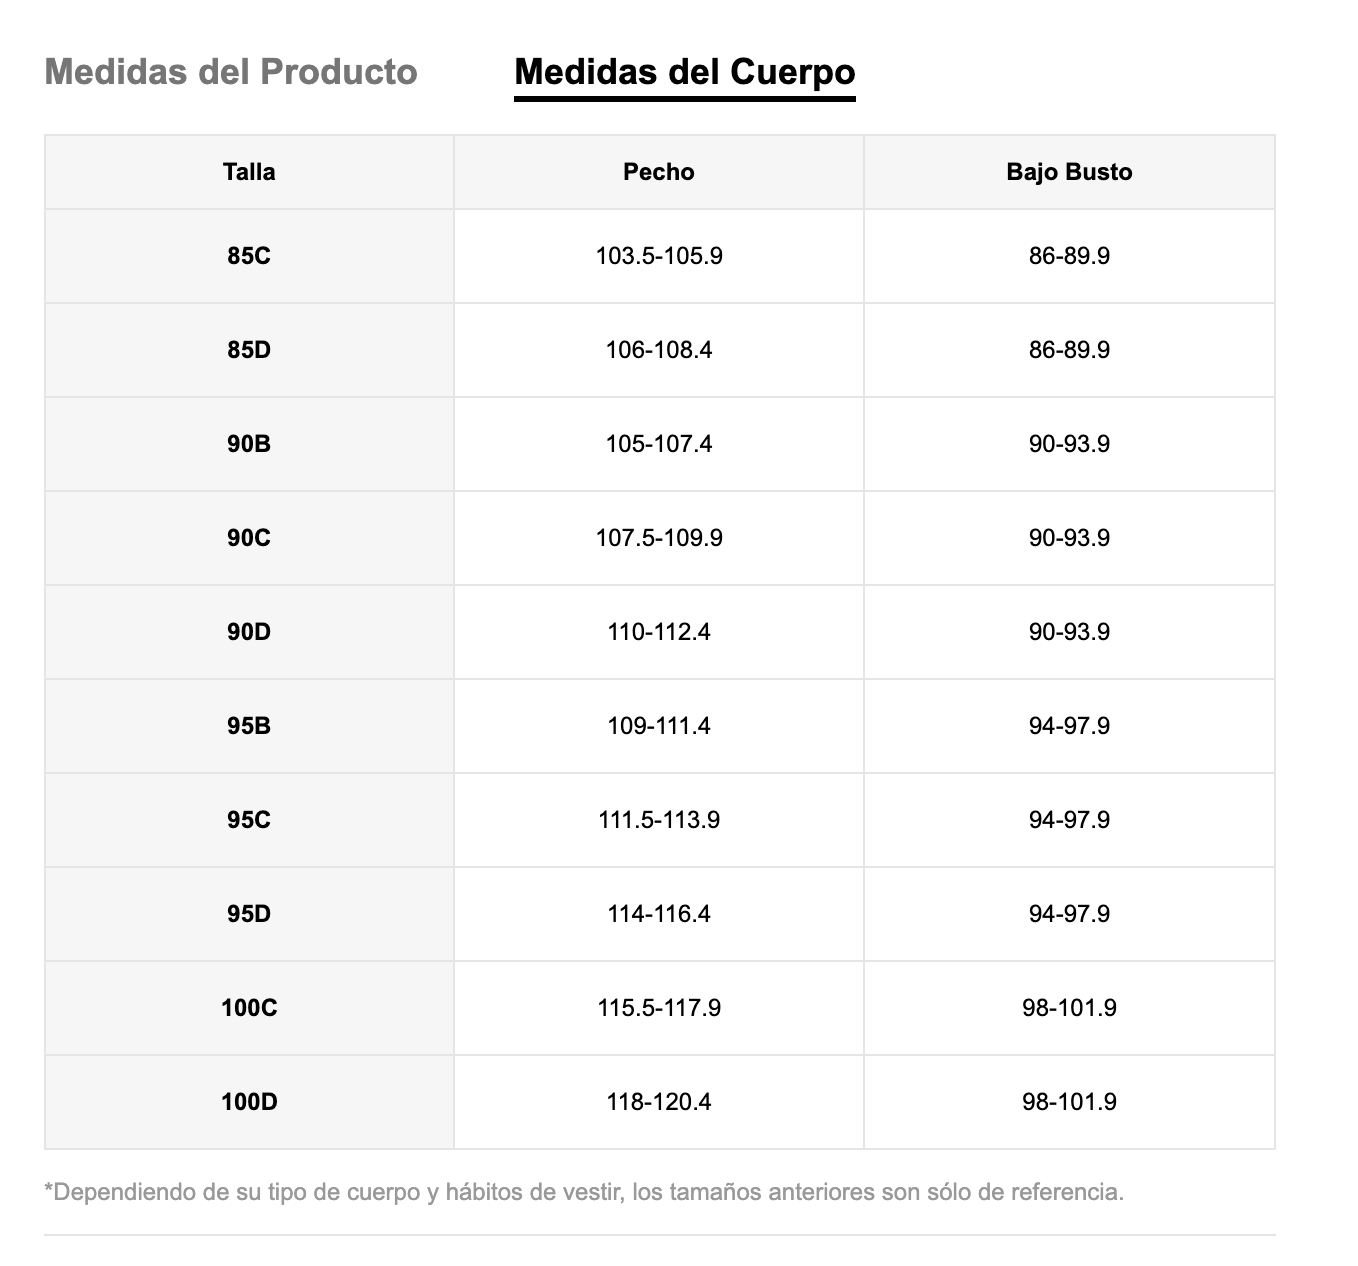
Task: Select the 100C size row label
Action: point(249,1008)
